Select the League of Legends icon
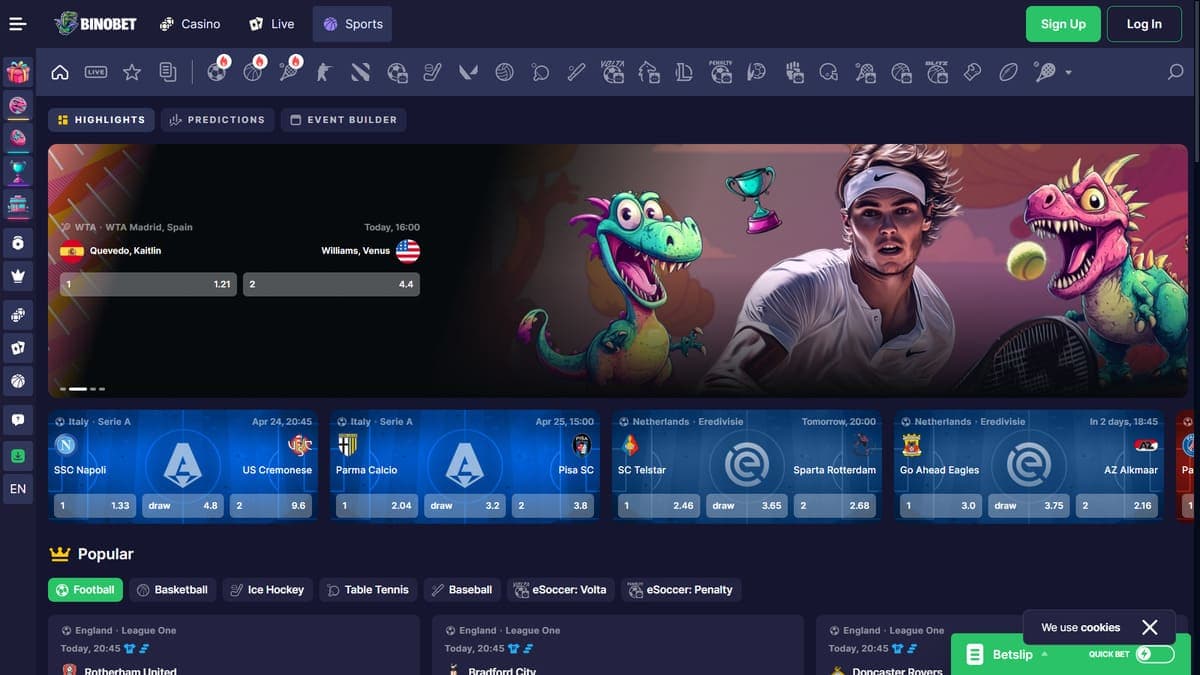Screen dimensions: 1200x675 pyautogui.click(x=684, y=72)
